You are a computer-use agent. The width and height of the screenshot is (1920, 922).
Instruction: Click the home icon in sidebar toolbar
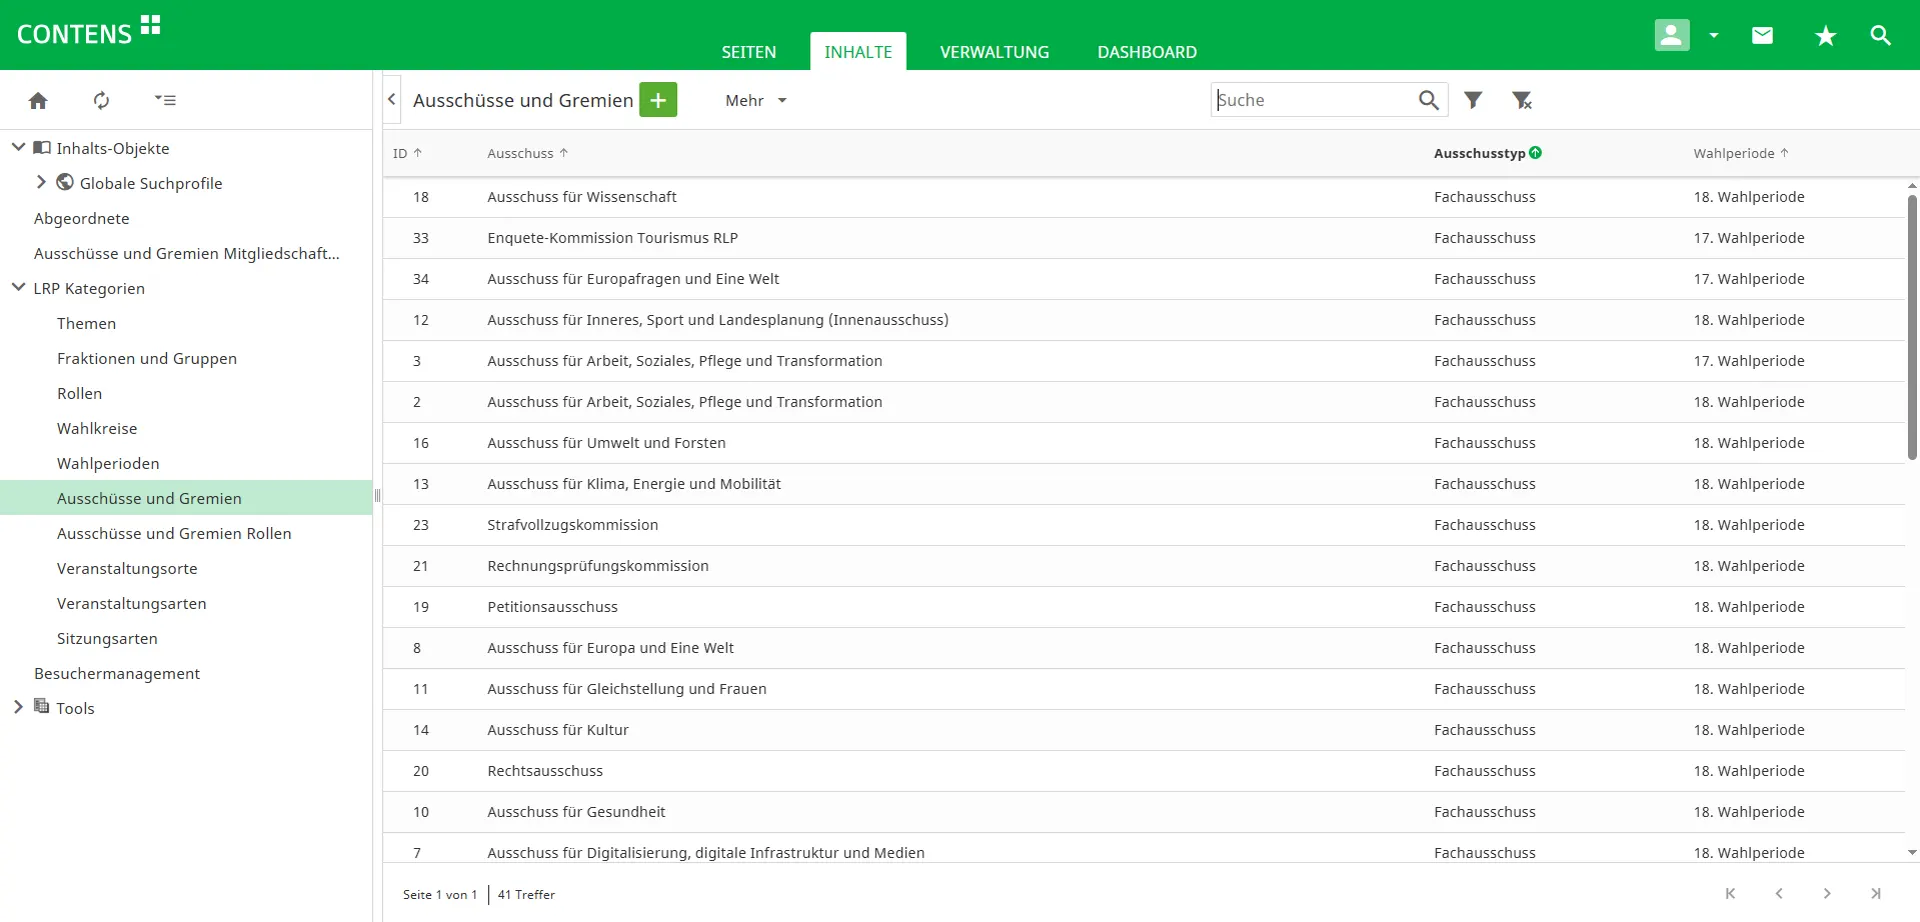(38, 100)
